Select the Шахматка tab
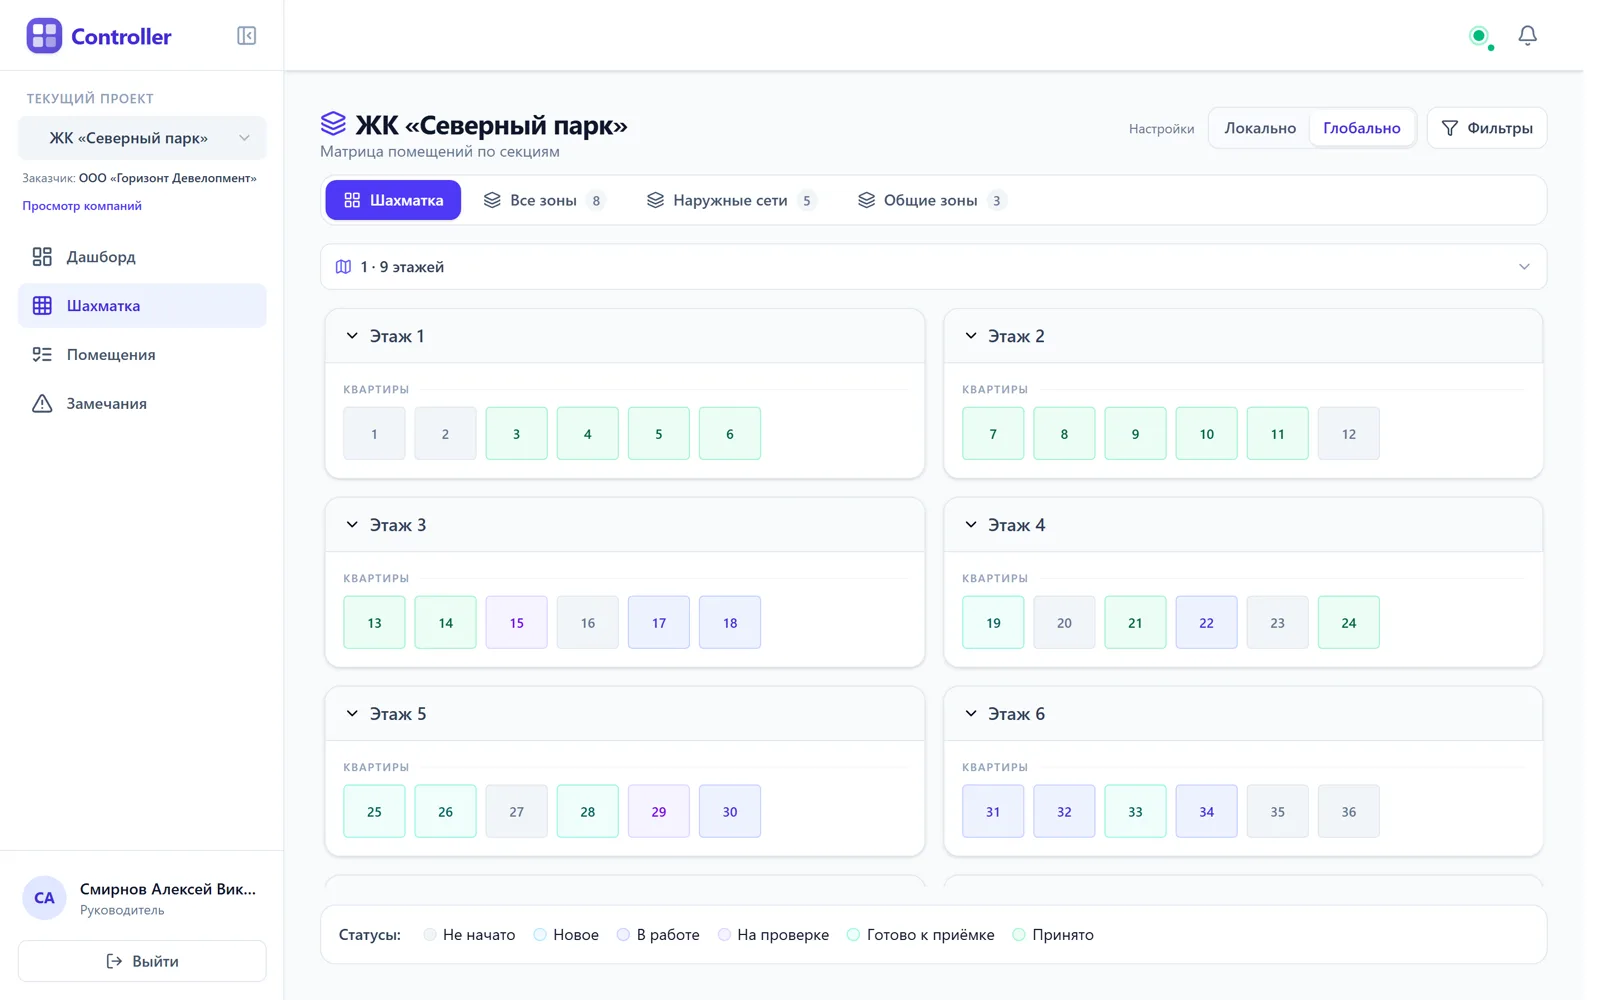This screenshot has width=1600, height=1000. (393, 200)
